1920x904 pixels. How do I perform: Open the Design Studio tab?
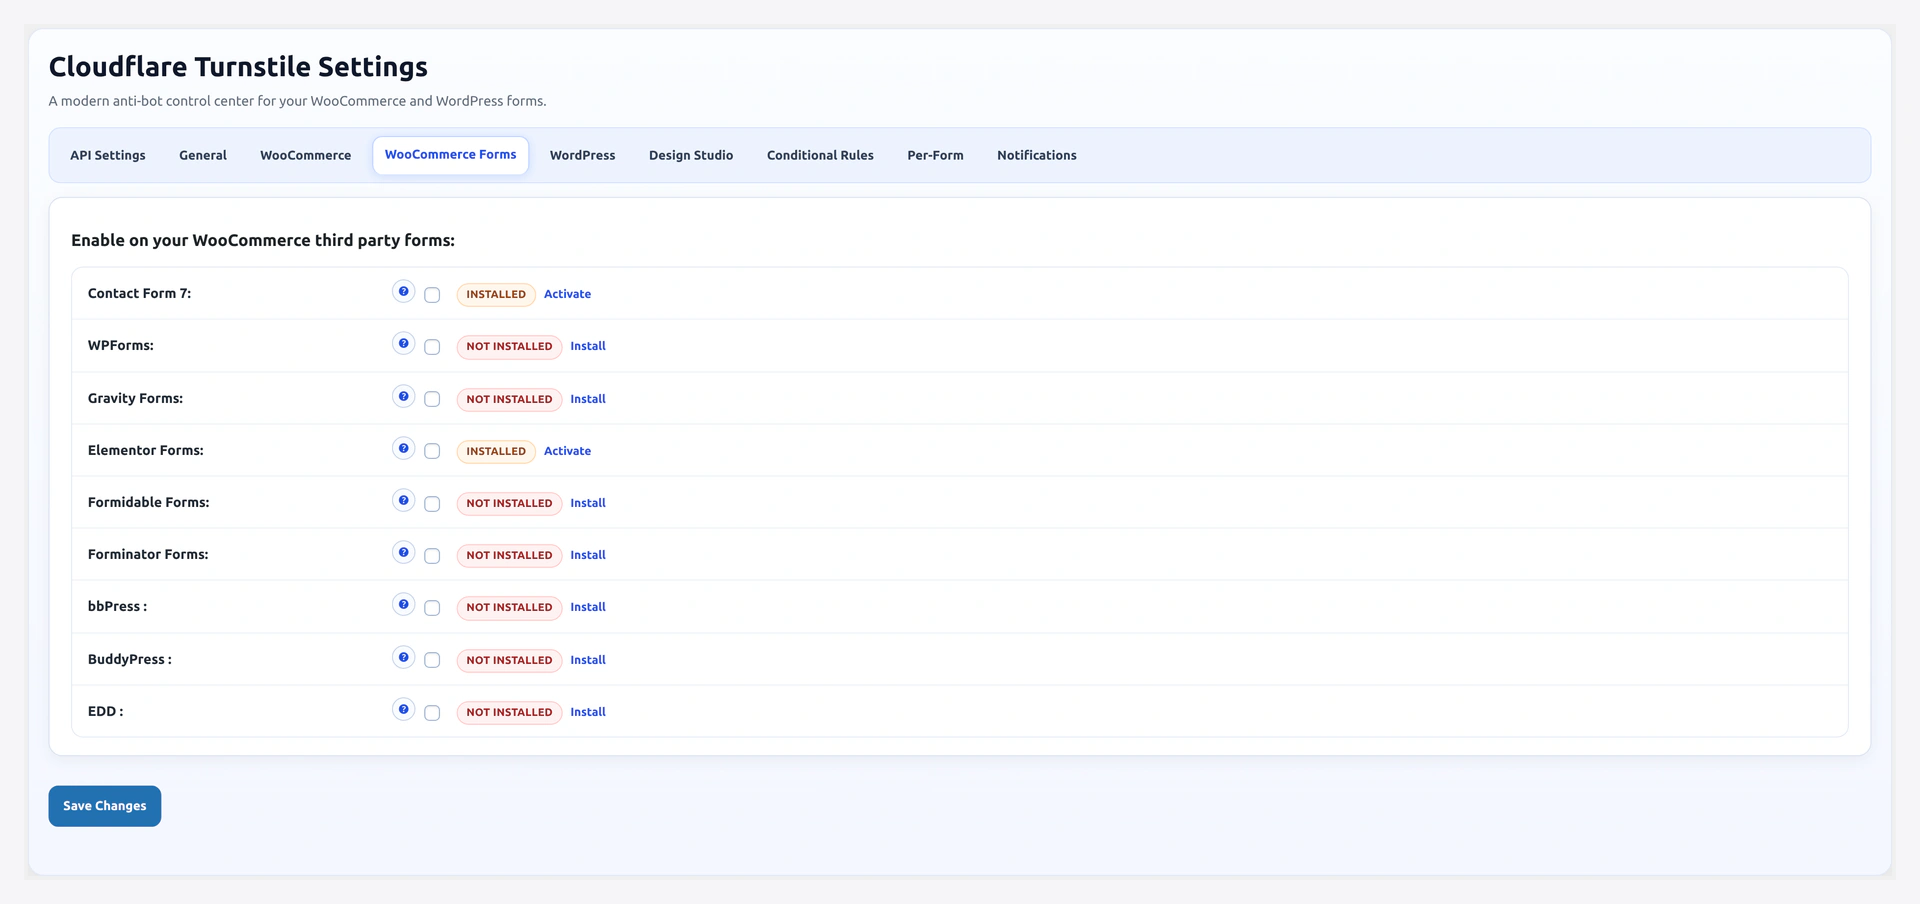coord(691,155)
